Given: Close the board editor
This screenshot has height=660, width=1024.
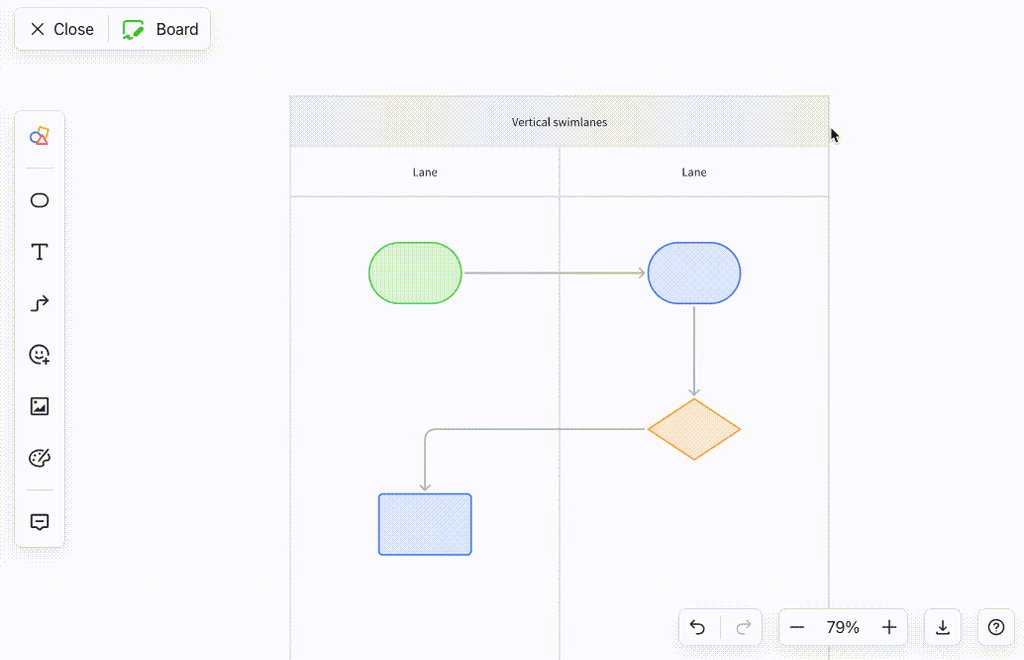Looking at the screenshot, I should pyautogui.click(x=60, y=29).
